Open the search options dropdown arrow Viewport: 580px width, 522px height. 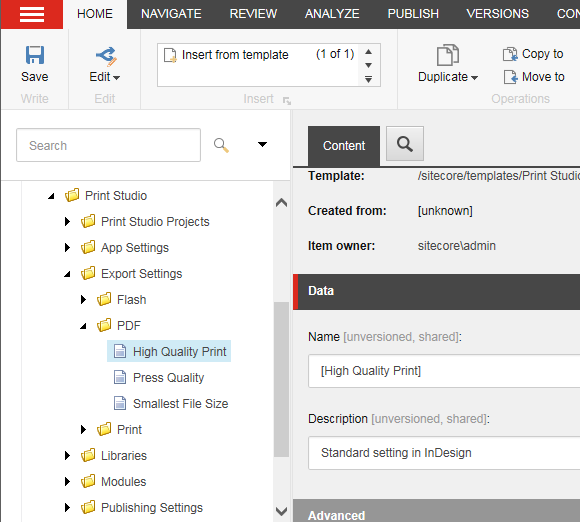click(262, 144)
